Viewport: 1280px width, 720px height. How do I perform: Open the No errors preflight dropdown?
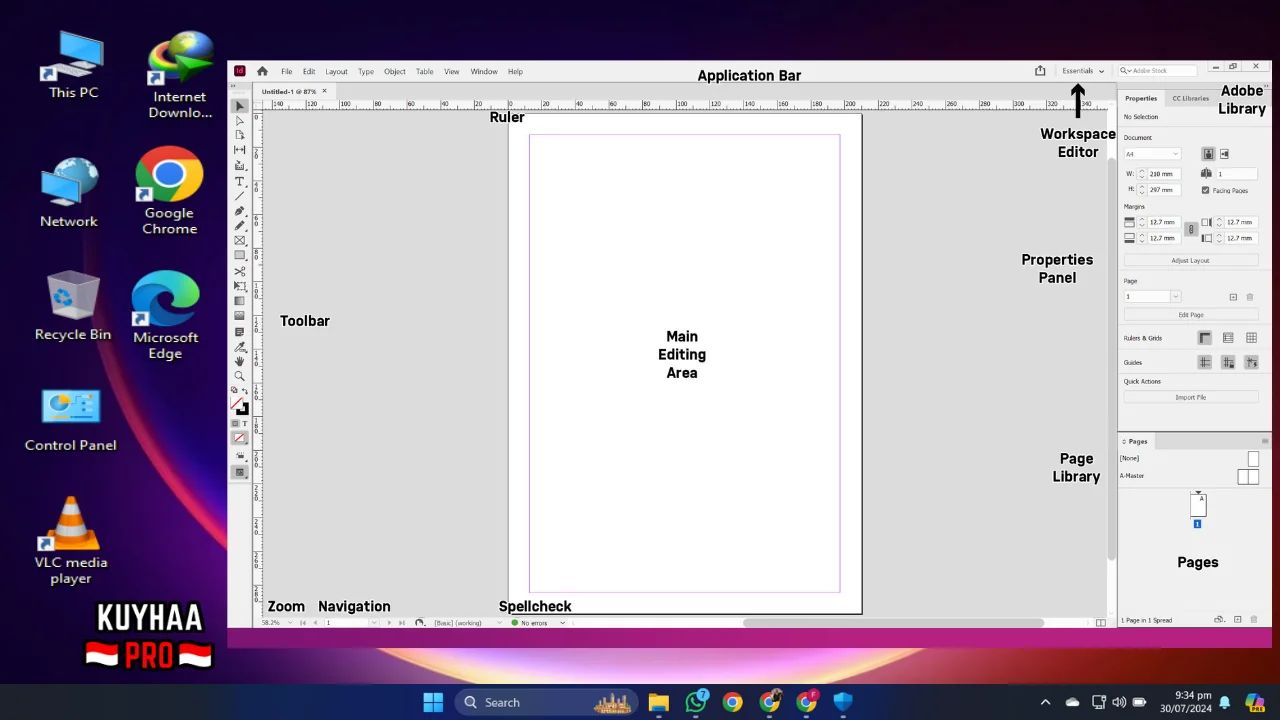pos(562,623)
